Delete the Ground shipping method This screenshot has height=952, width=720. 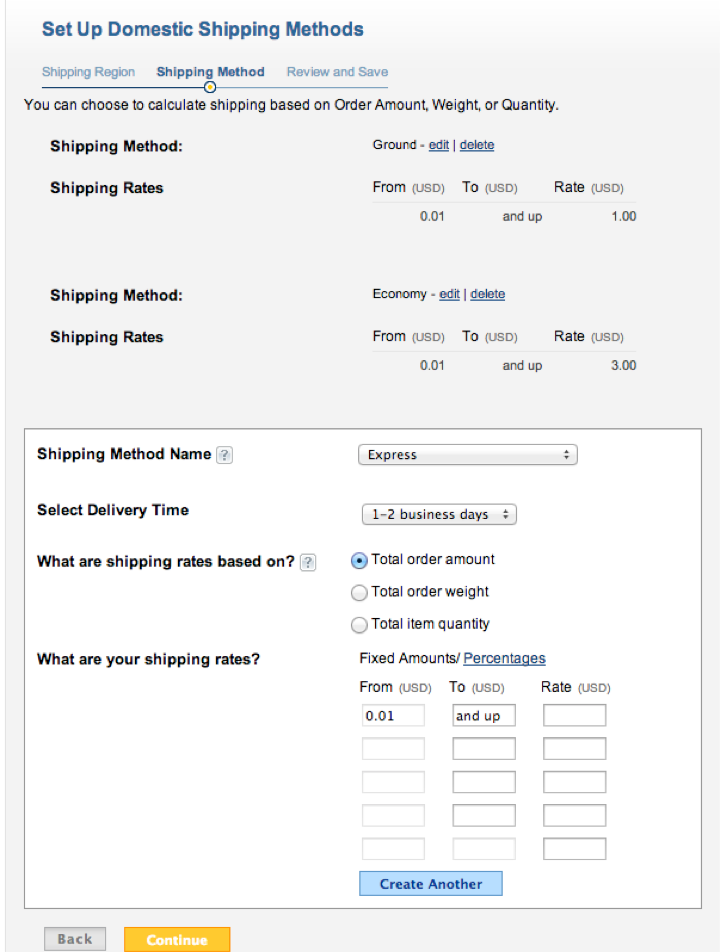[477, 145]
